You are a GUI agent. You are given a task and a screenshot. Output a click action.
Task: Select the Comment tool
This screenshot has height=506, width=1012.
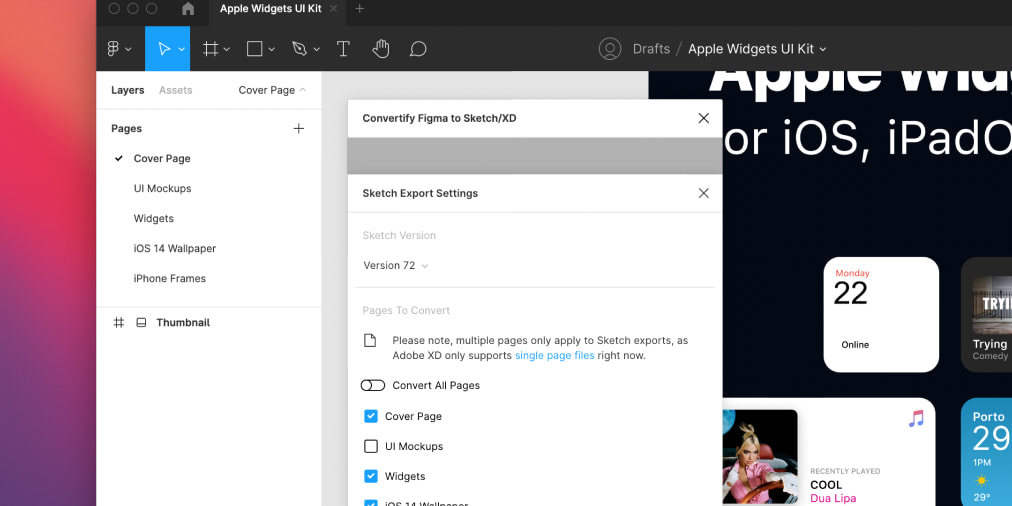point(418,49)
